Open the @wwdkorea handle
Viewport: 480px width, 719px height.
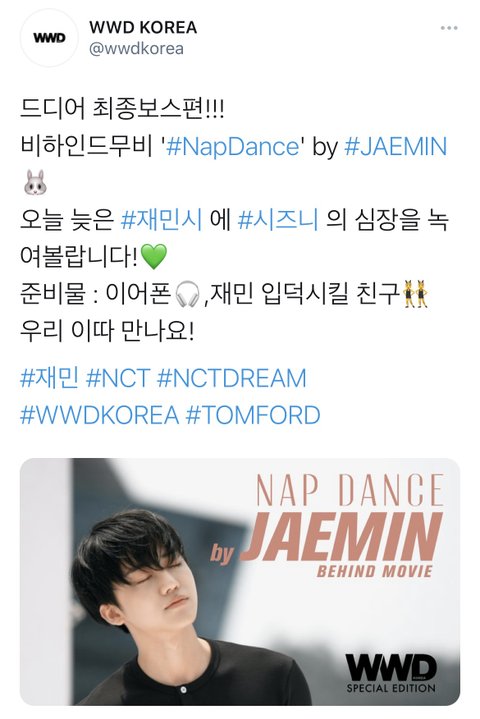click(x=136, y=49)
